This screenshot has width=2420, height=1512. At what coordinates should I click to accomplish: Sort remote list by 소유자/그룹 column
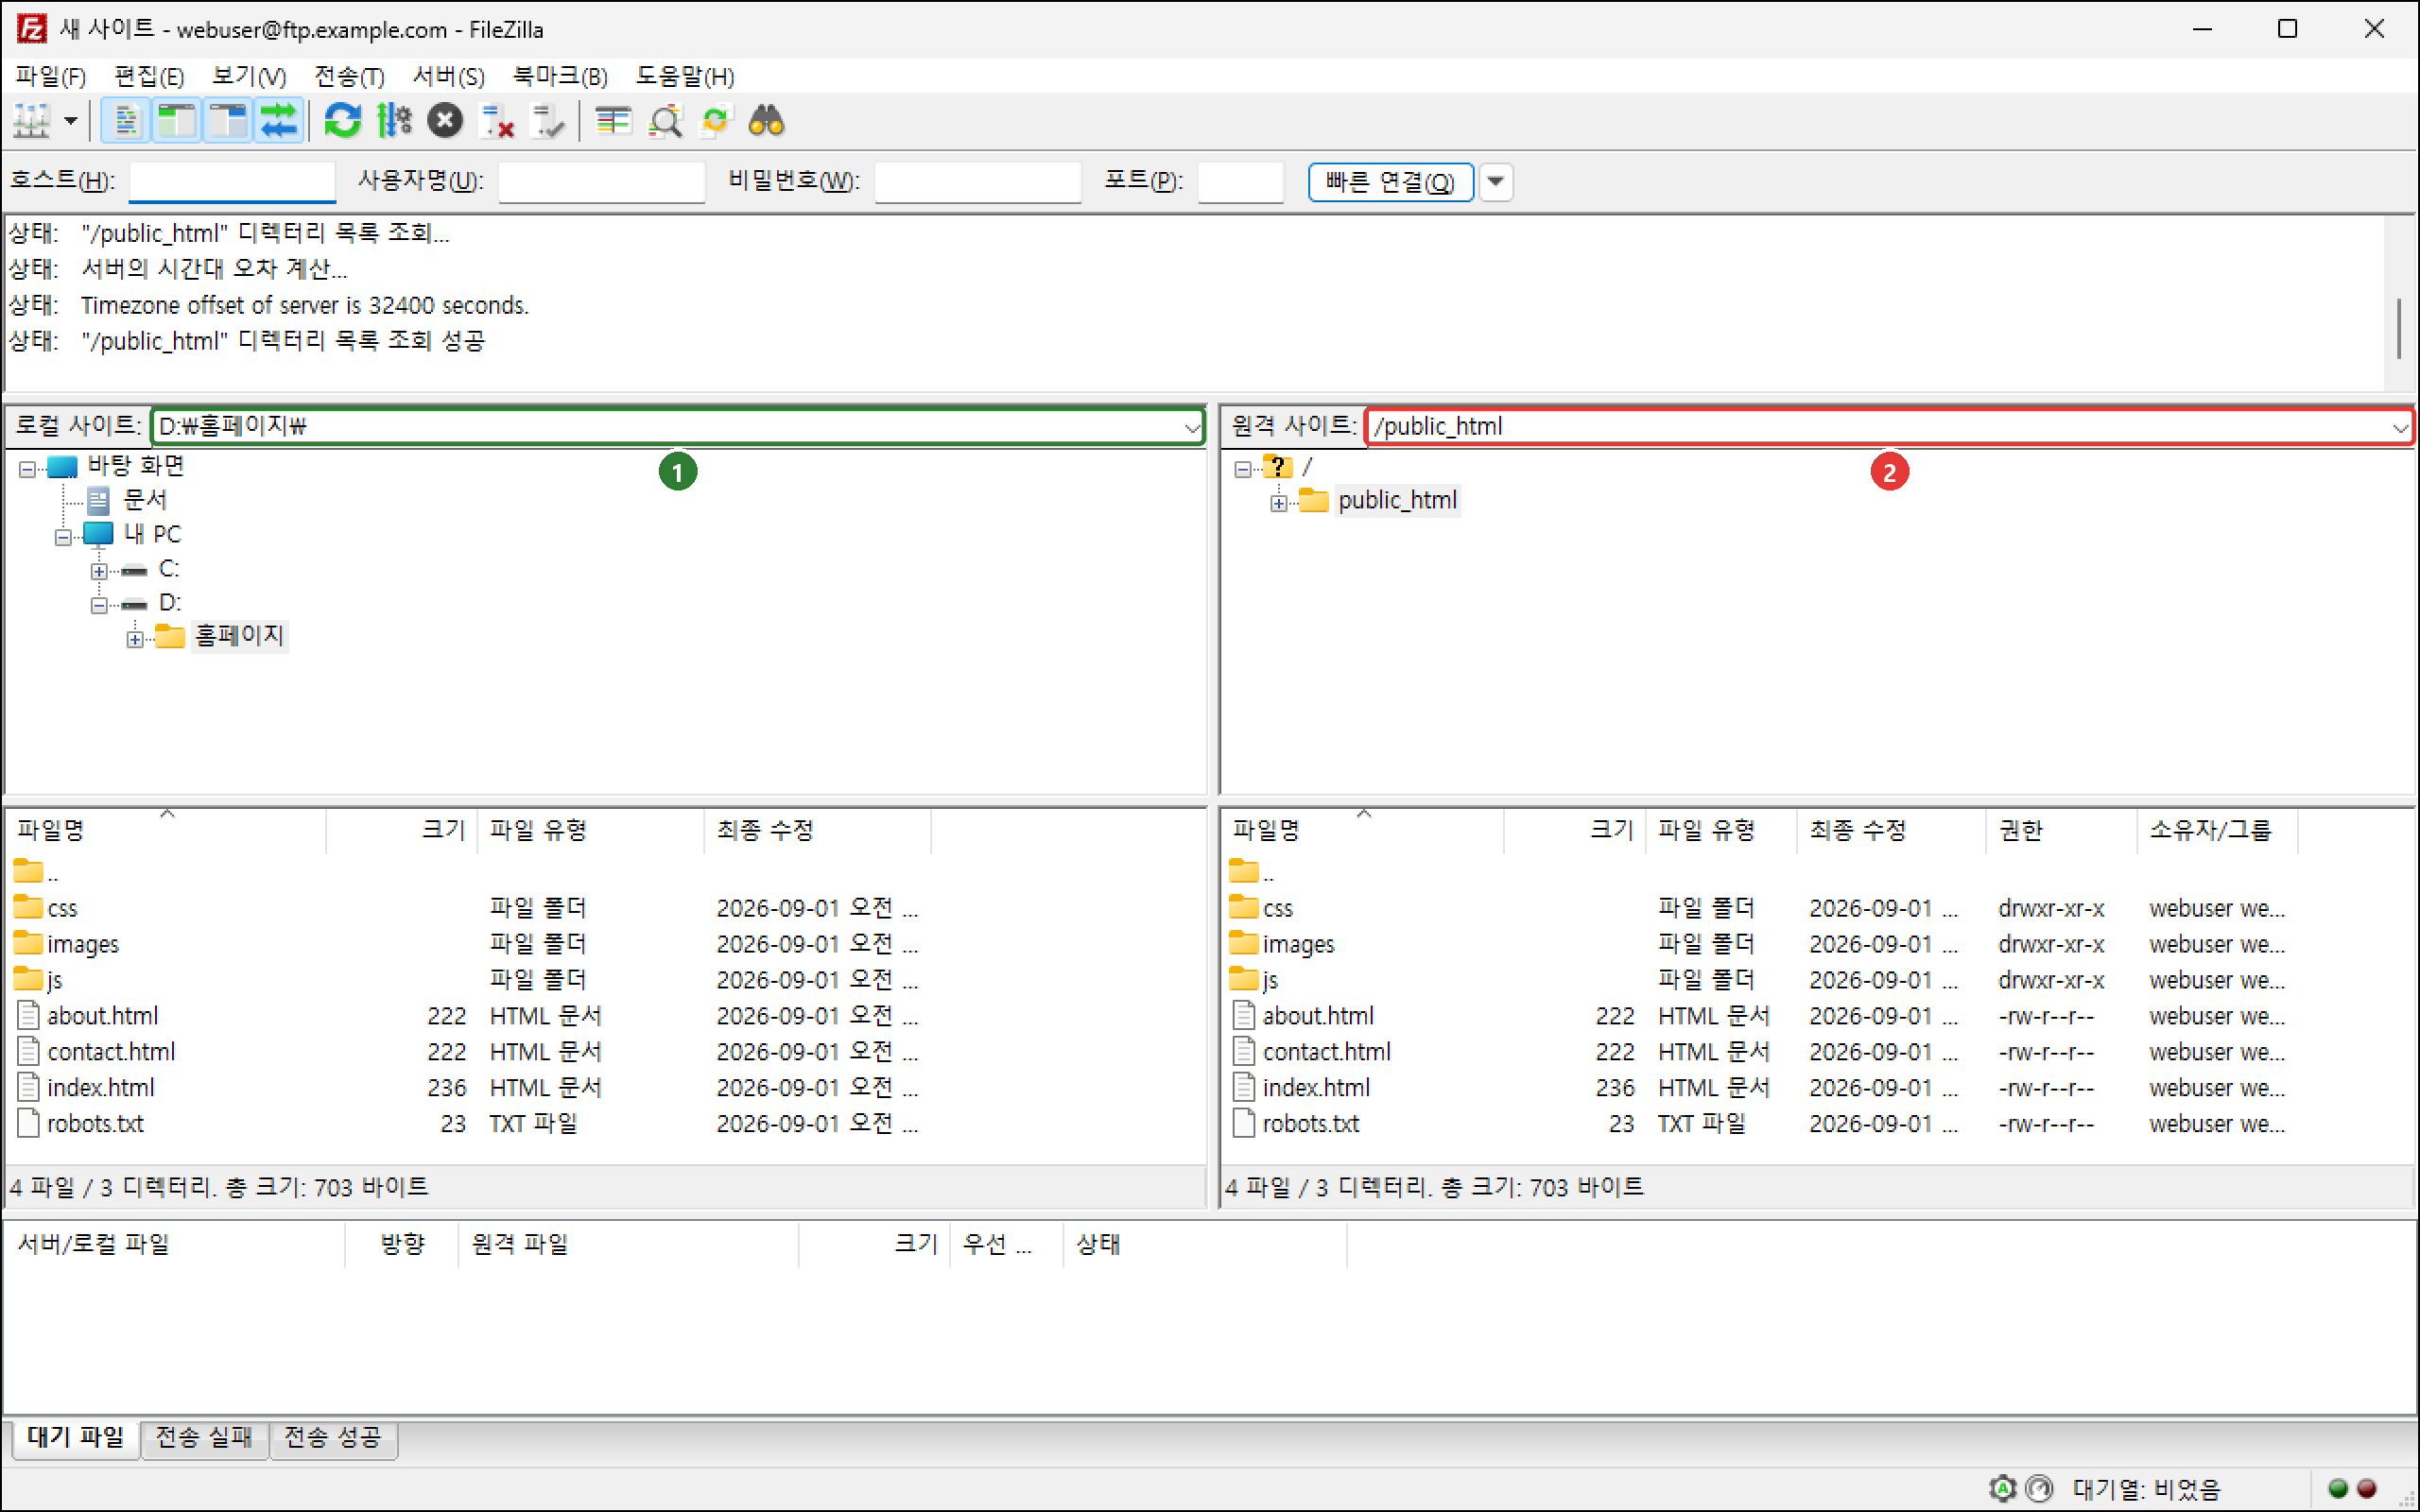(x=2216, y=830)
